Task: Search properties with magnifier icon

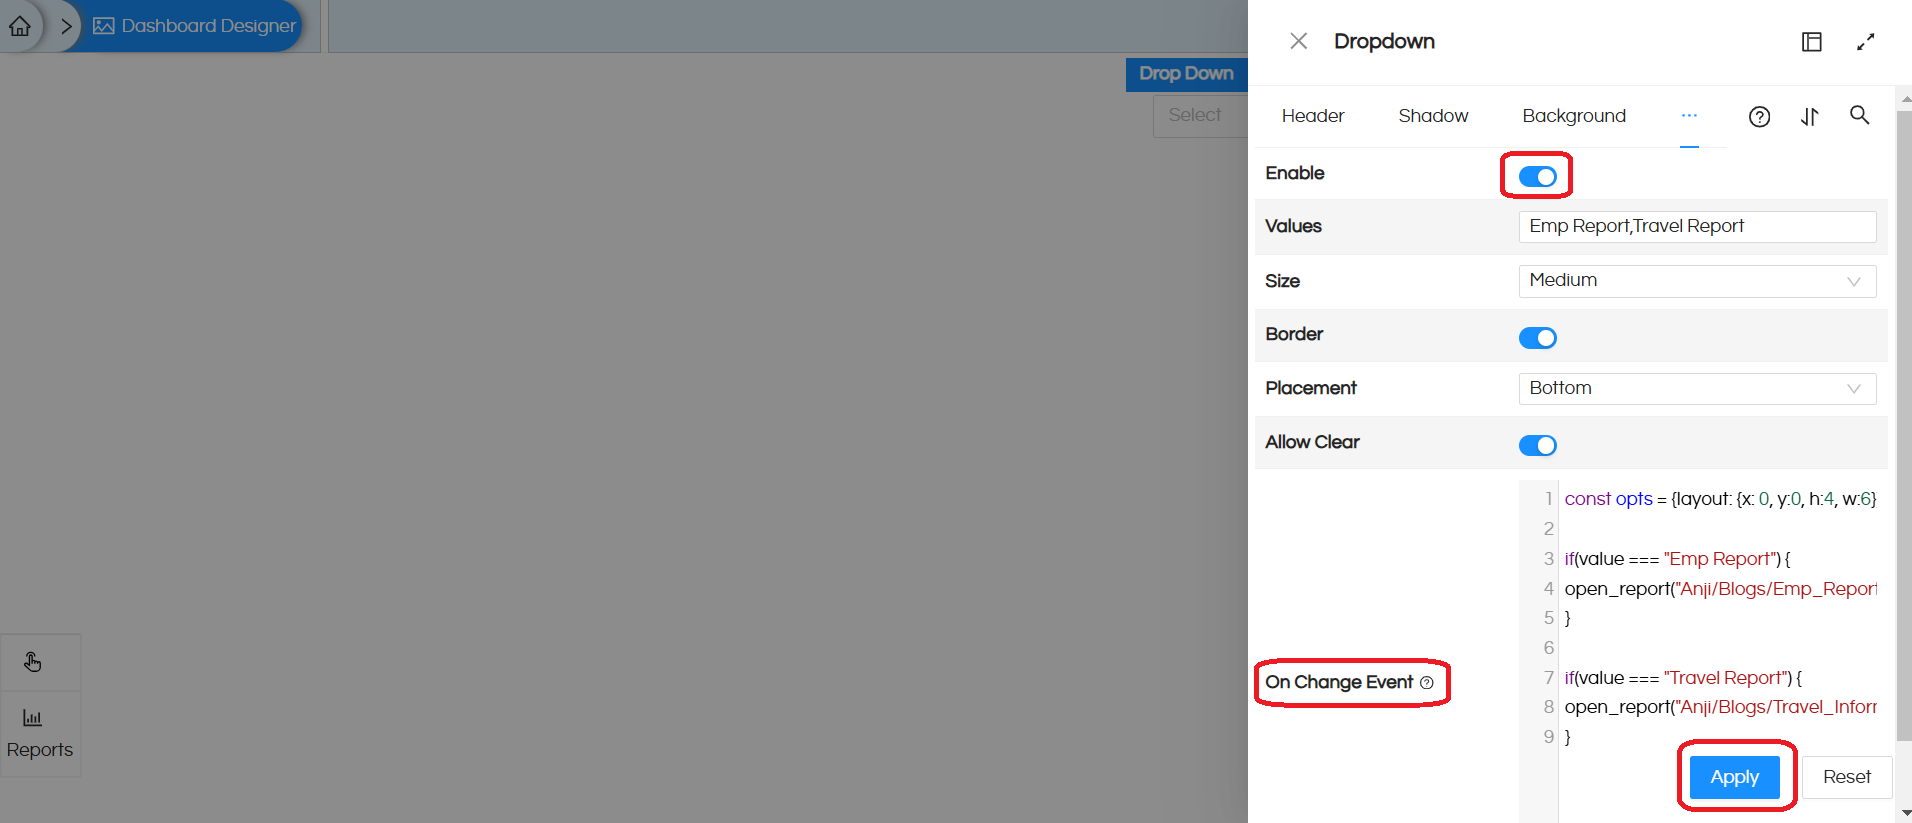Action: click(x=1859, y=115)
